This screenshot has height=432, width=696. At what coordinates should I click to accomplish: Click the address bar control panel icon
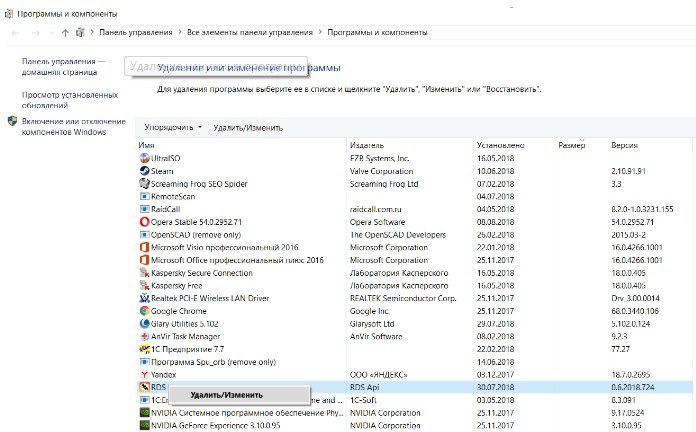point(80,32)
